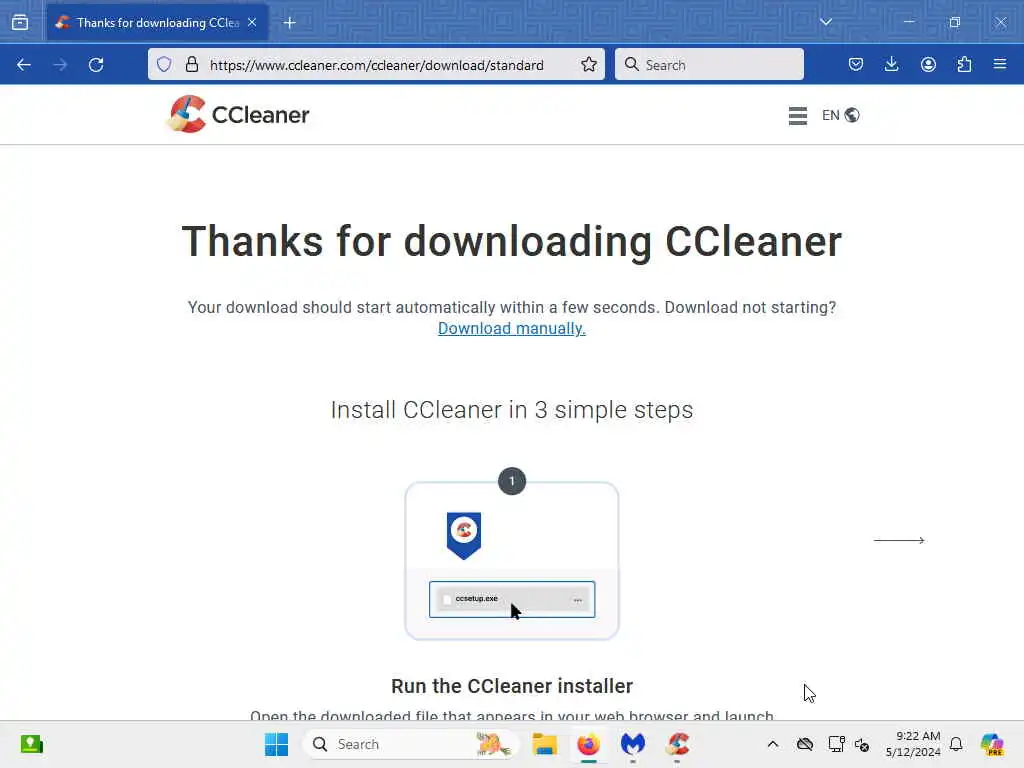Viewport: 1024px width, 768px height.
Task: Select the Thanks for downloading CCleaner tab
Action: click(x=157, y=23)
